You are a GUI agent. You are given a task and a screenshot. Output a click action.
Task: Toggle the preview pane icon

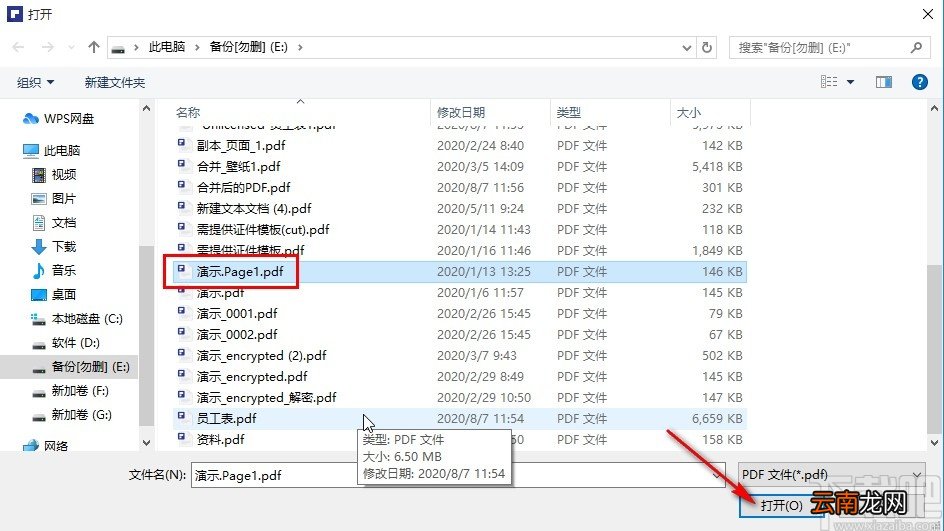(x=884, y=82)
